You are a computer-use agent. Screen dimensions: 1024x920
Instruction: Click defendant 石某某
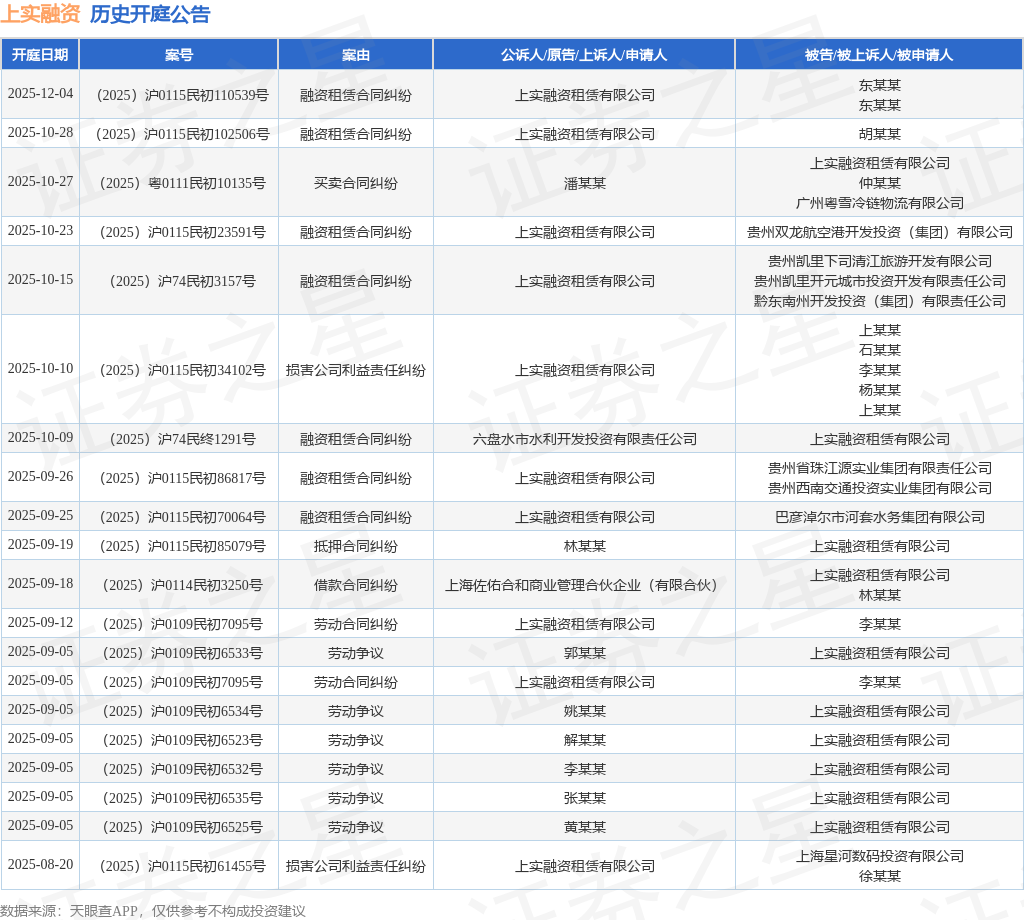pos(880,350)
